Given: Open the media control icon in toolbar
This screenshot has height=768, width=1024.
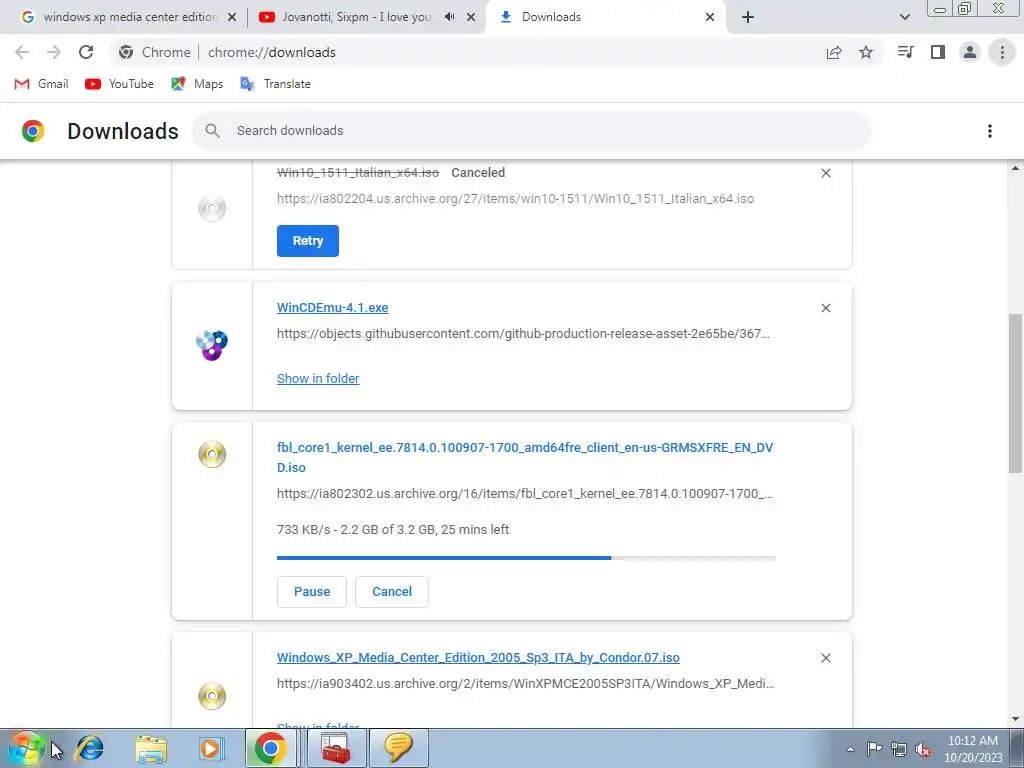Looking at the screenshot, I should 905,52.
